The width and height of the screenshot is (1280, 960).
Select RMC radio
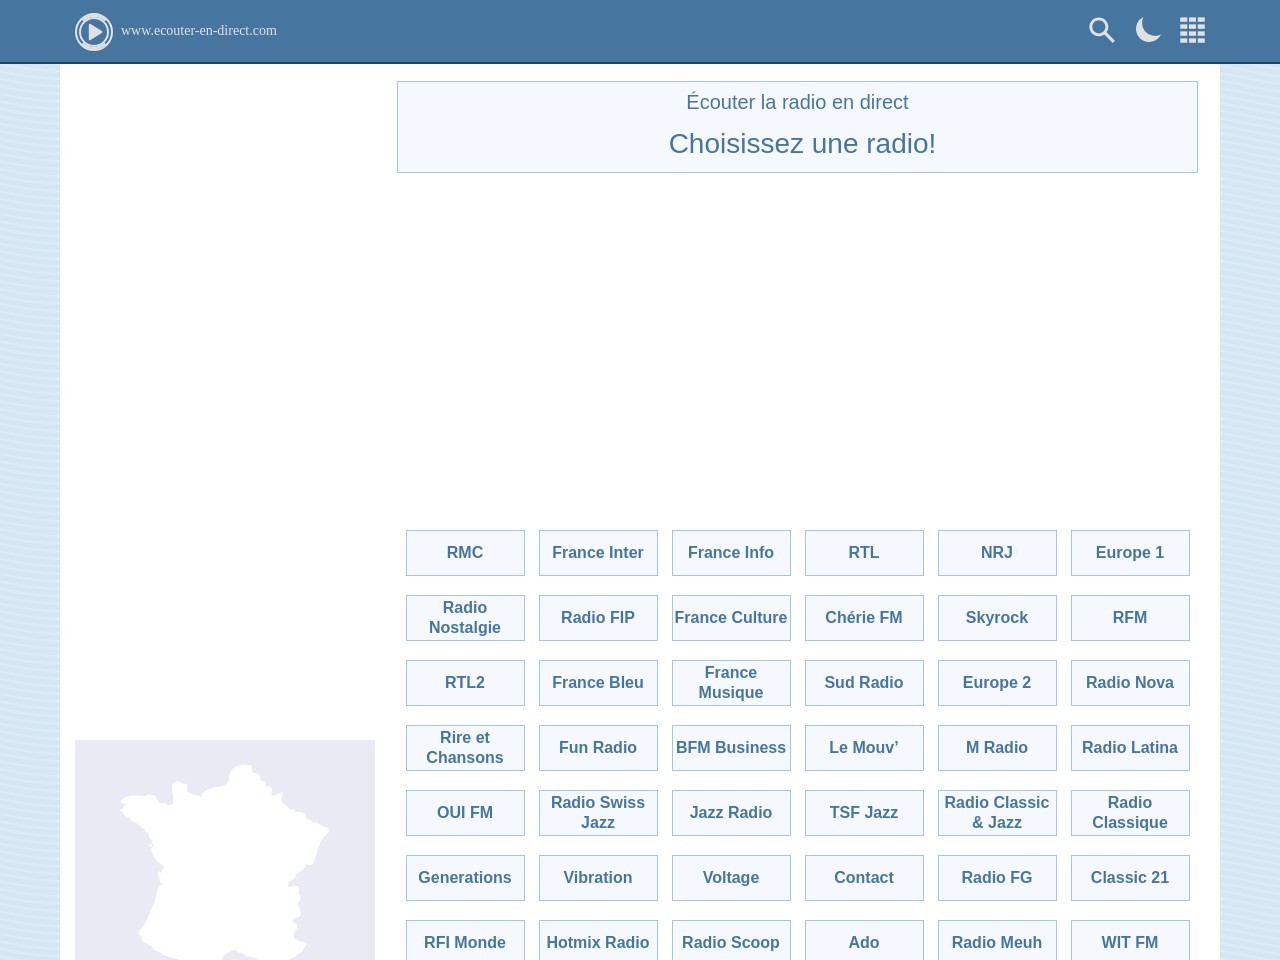pos(465,553)
